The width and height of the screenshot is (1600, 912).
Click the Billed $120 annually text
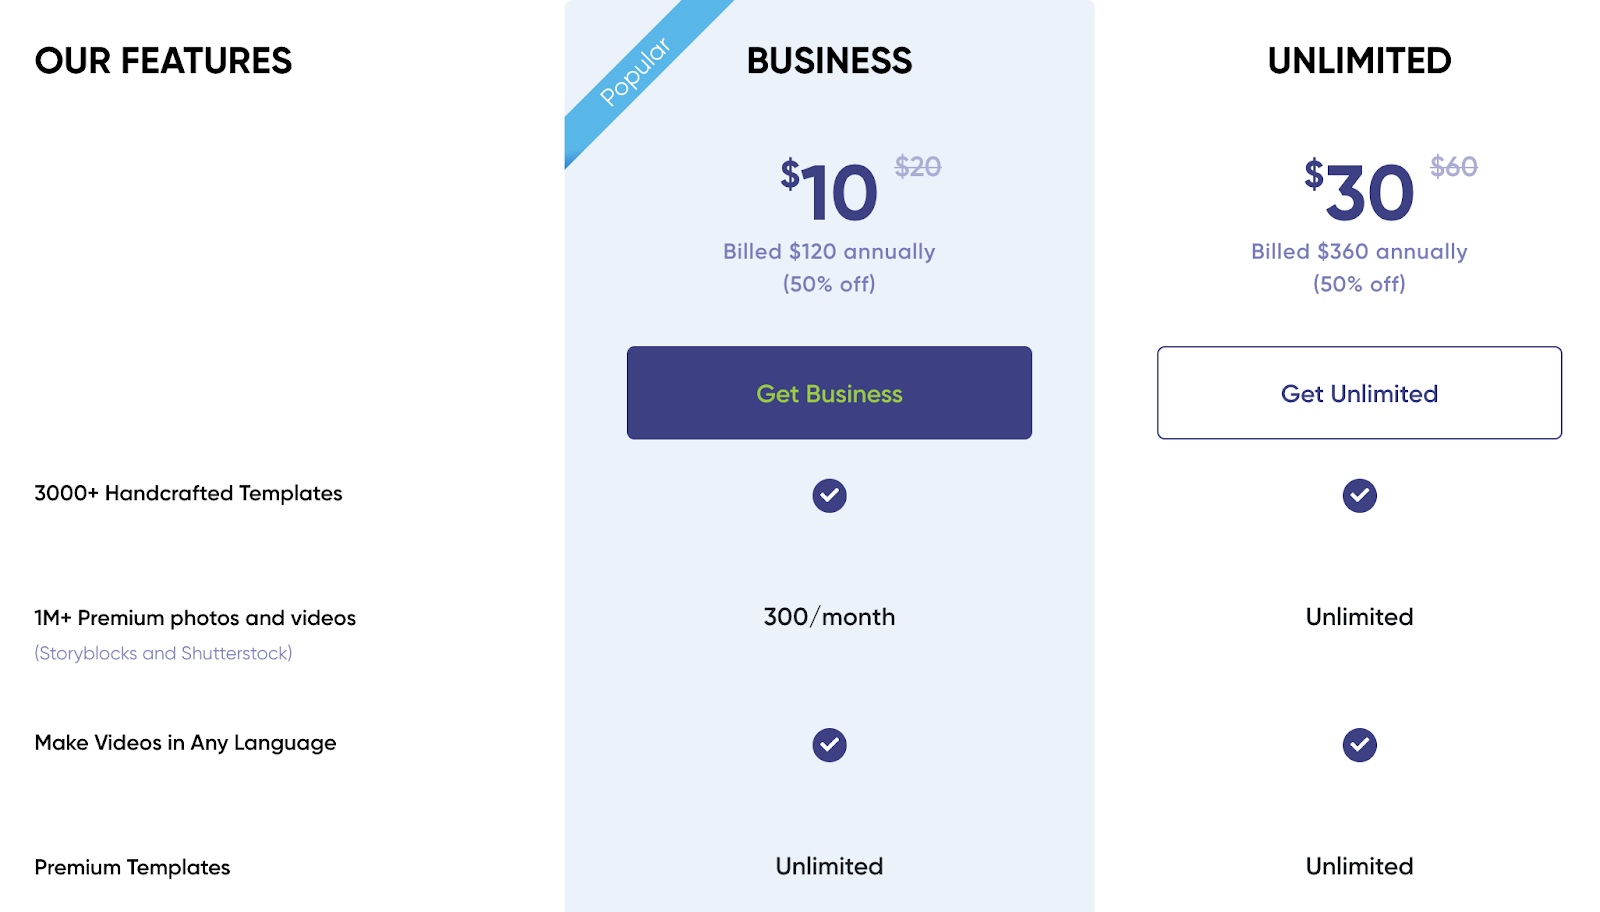click(x=829, y=252)
